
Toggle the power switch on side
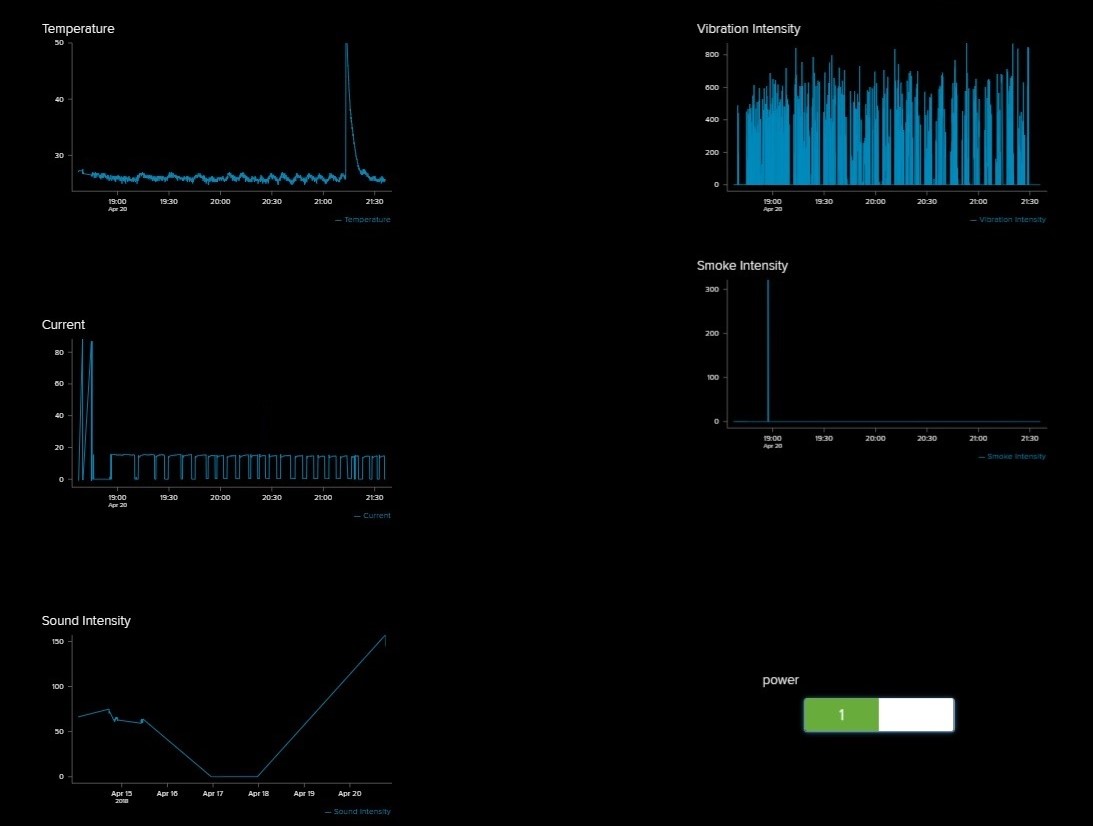pos(841,714)
